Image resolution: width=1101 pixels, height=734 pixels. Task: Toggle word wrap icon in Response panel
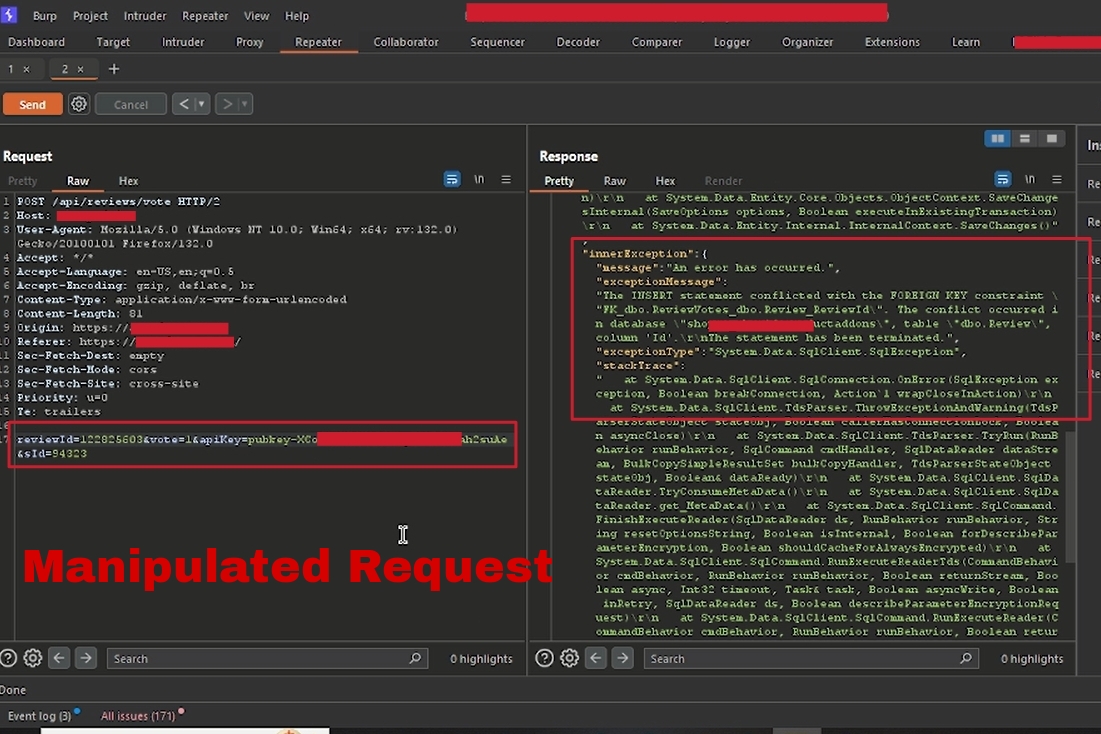click(1002, 180)
